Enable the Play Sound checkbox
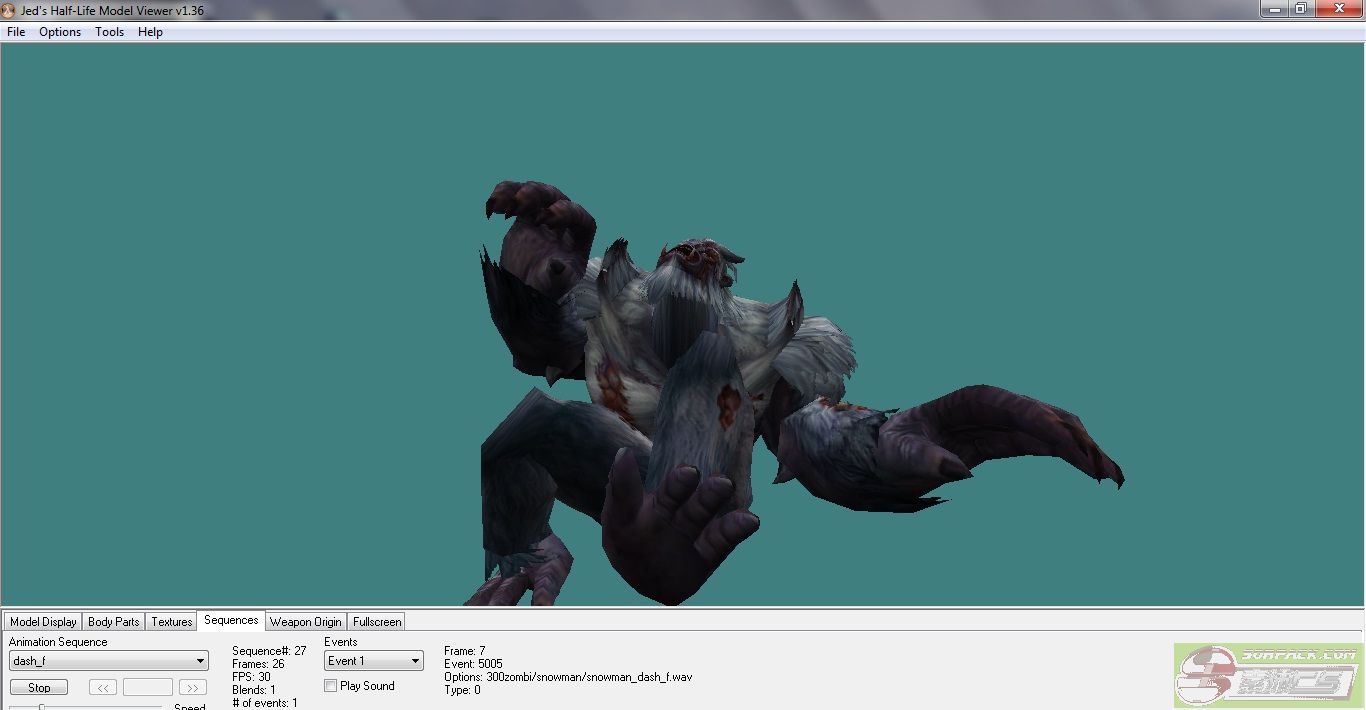The image size is (1366, 710). pos(331,686)
